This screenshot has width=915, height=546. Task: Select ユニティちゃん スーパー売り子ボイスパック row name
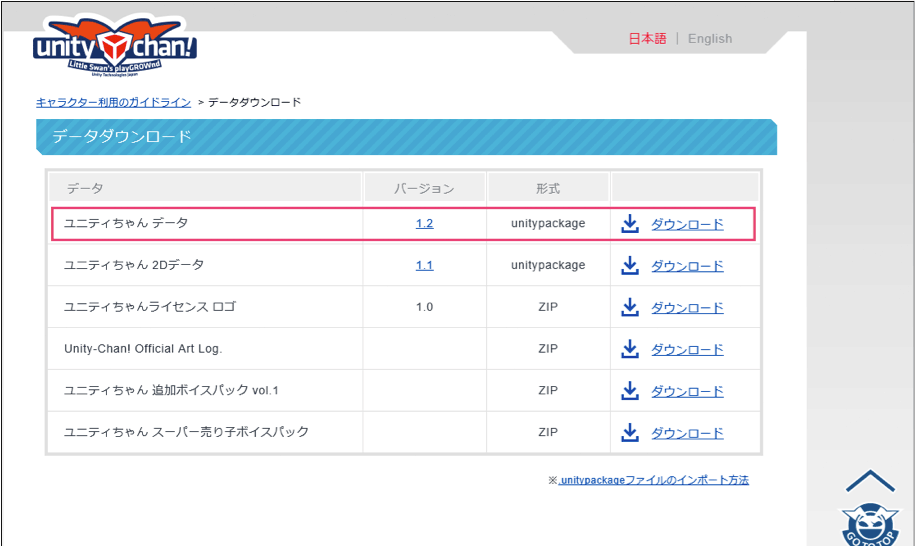pos(186,432)
